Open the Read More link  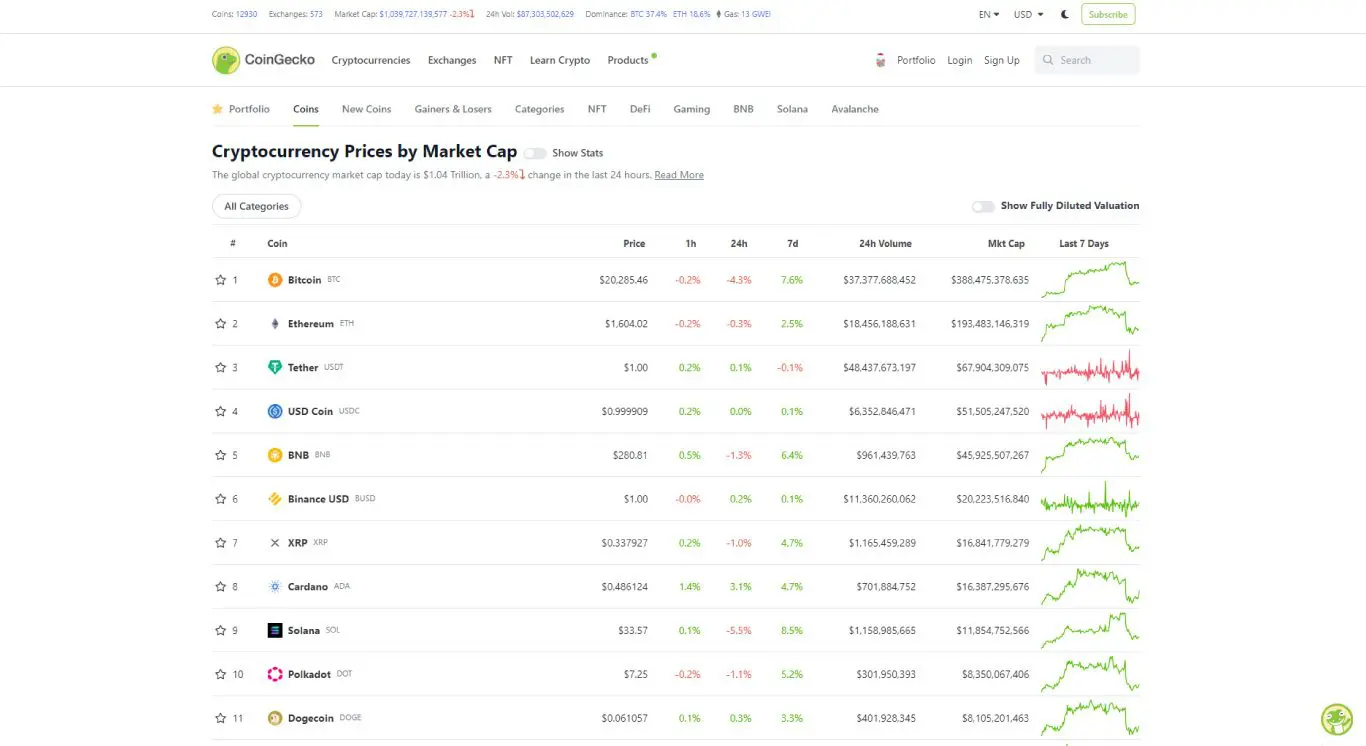point(679,175)
